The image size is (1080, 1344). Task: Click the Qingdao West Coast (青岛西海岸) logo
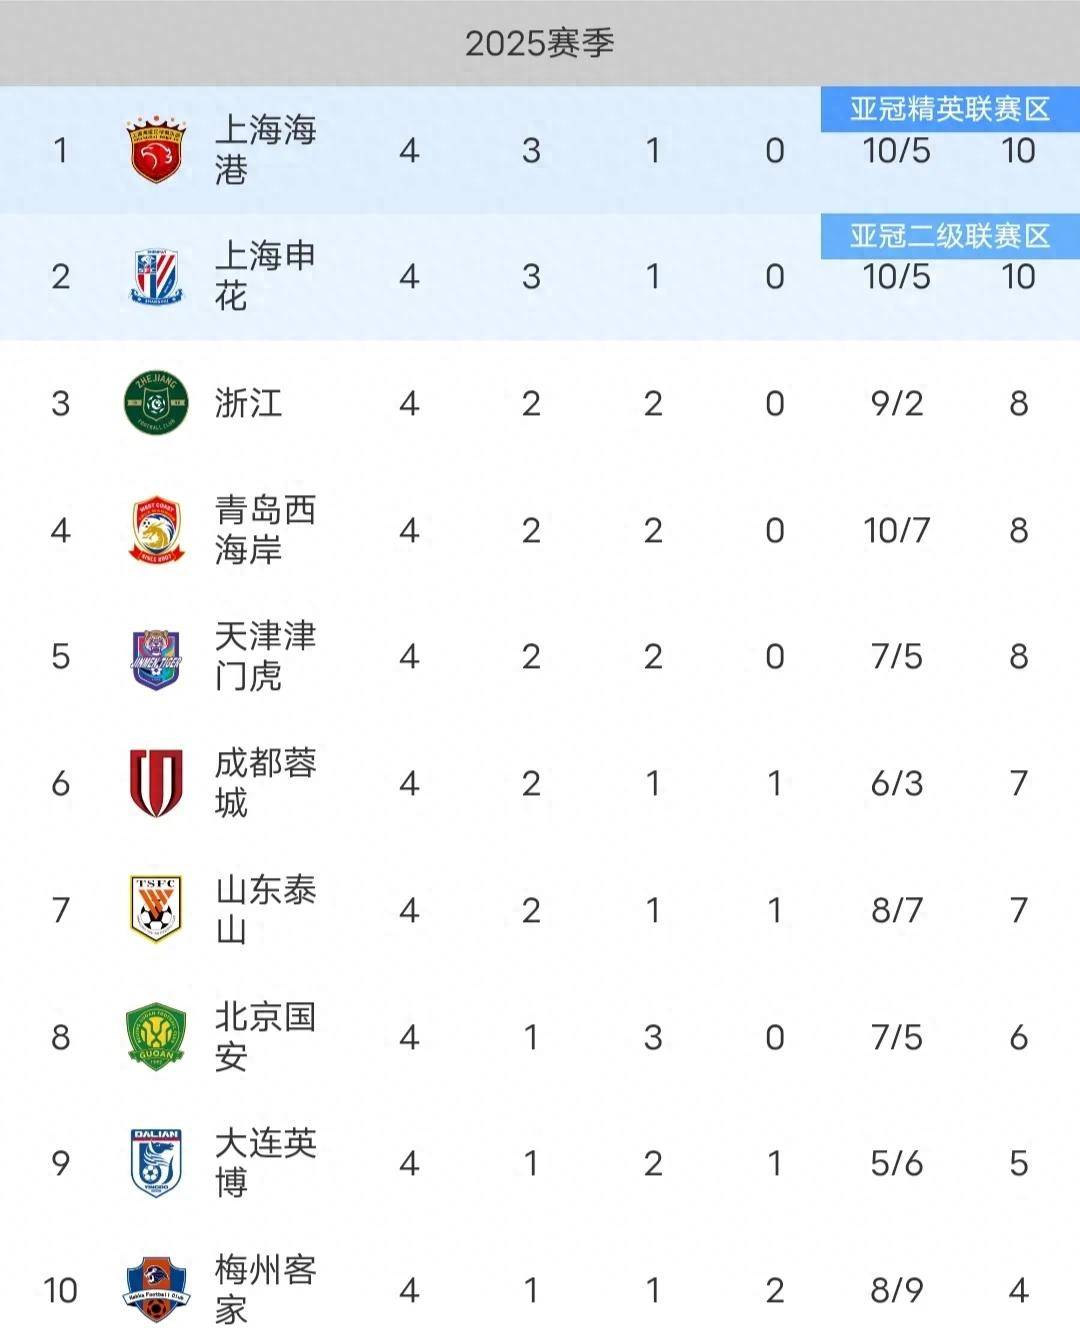pyautogui.click(x=156, y=530)
